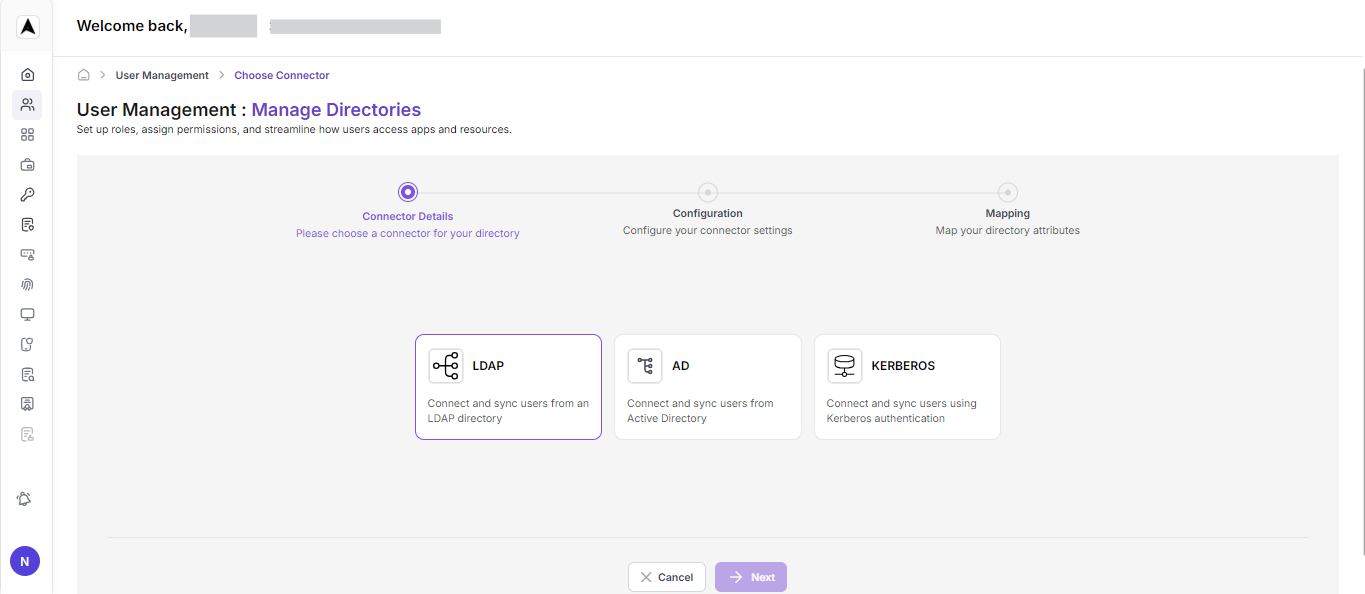
Task: Select the User Management people icon
Action: [x=27, y=104]
